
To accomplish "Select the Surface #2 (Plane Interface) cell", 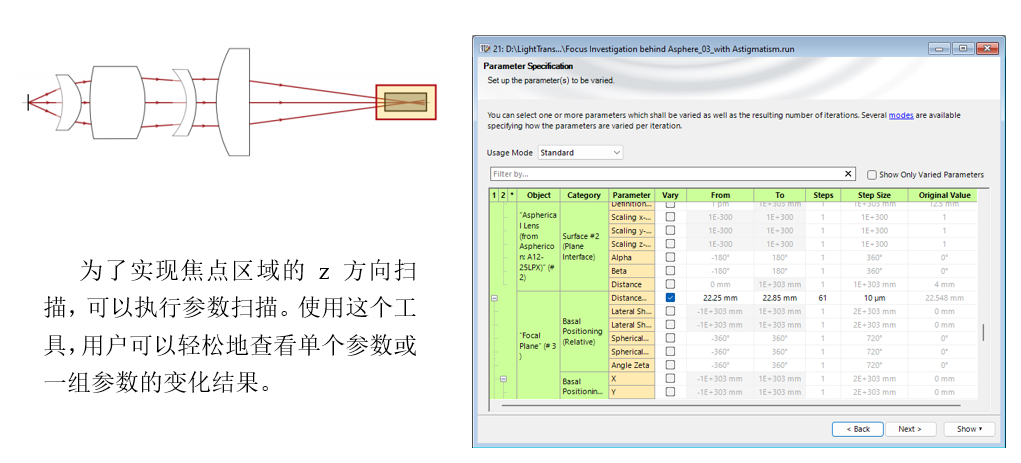I will (584, 247).
